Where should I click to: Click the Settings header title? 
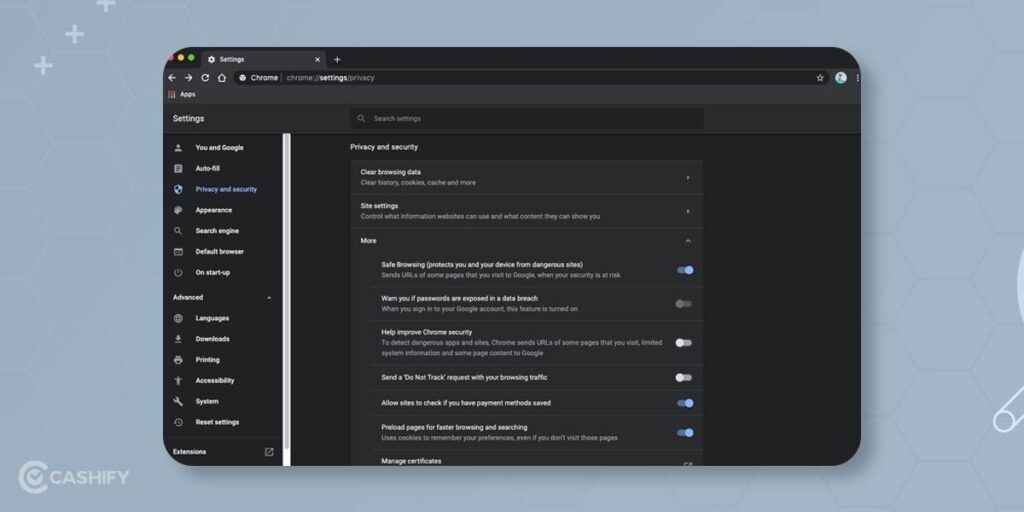188,118
